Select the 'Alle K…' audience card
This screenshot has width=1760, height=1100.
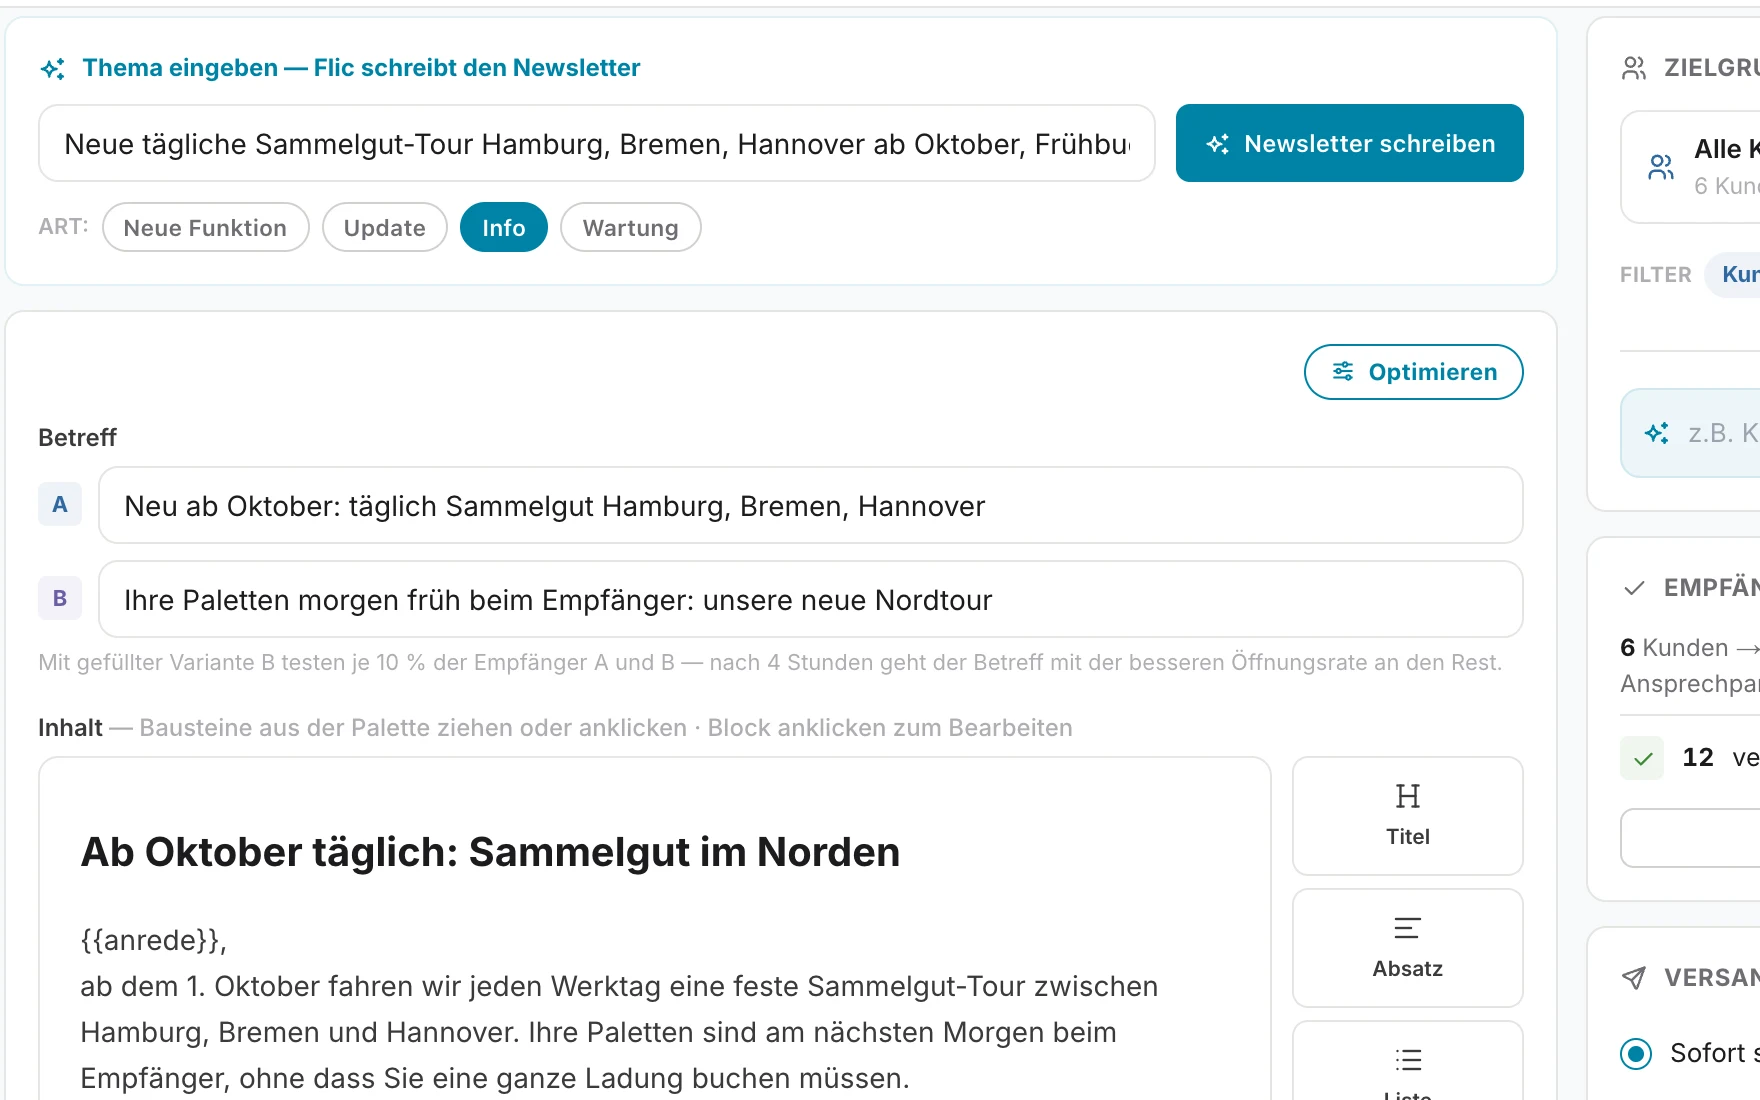coord(1690,167)
